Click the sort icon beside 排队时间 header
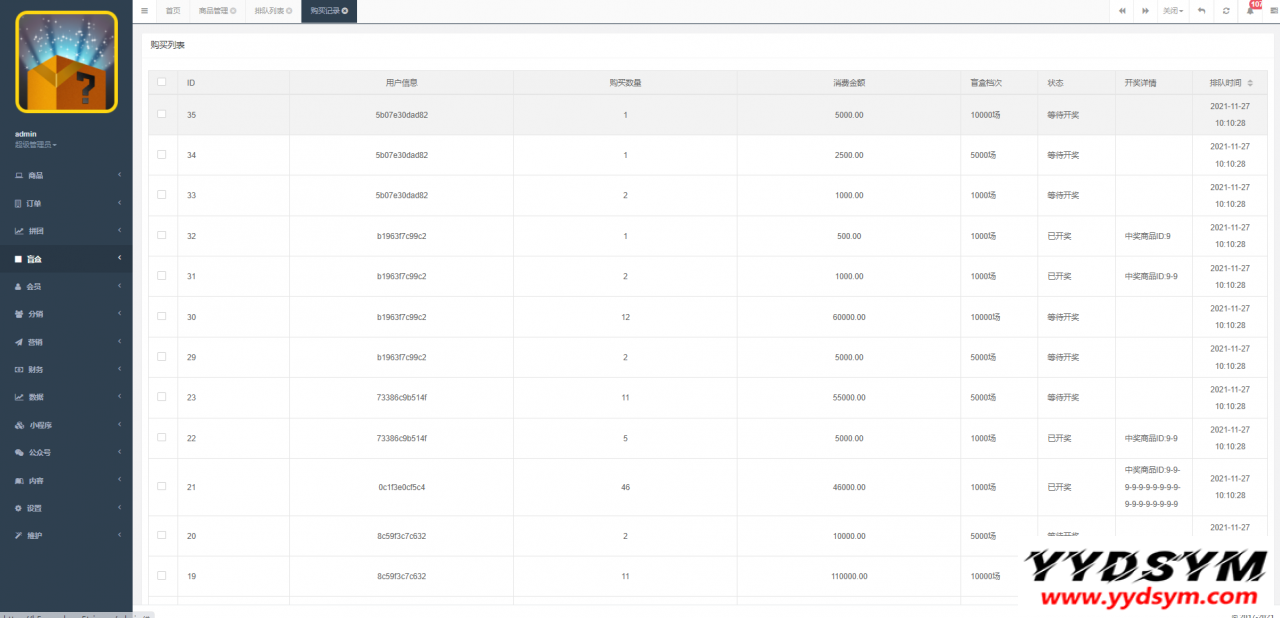The width and height of the screenshot is (1280, 618). (1249, 83)
